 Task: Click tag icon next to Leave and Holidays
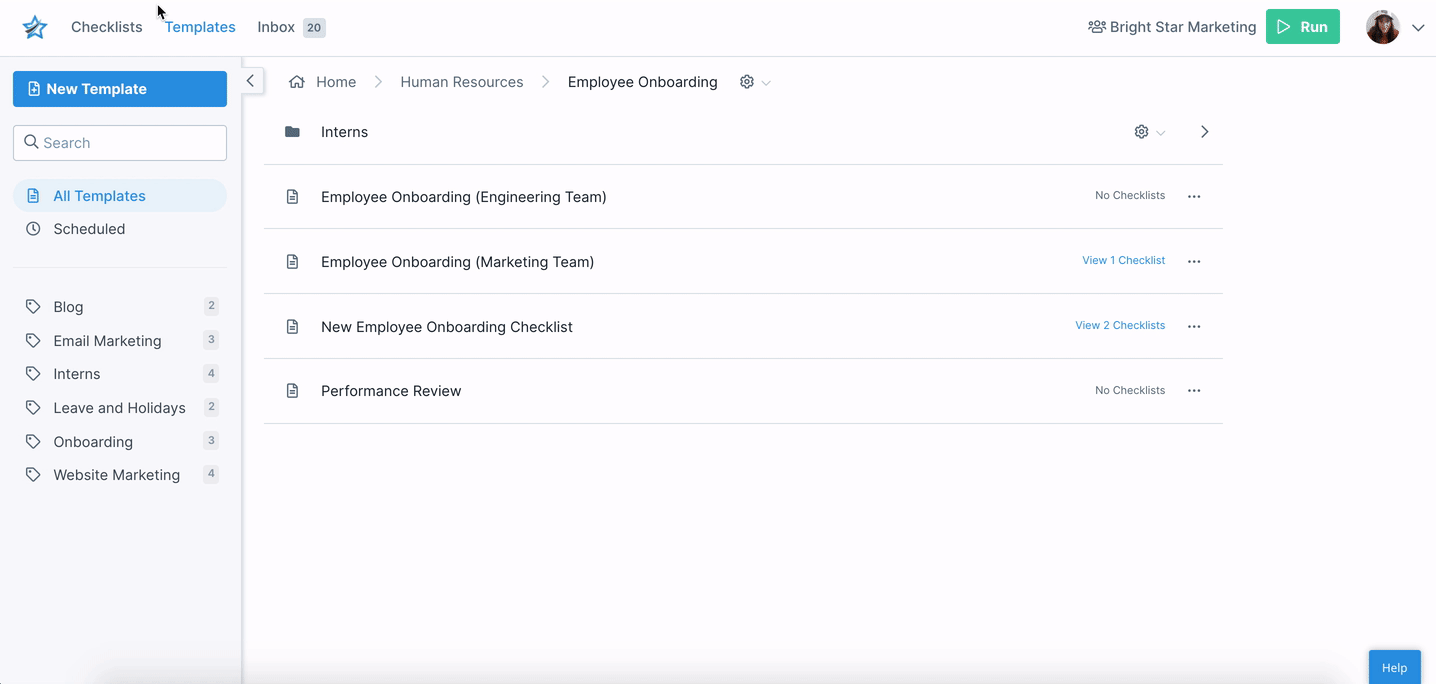[x=33, y=408]
